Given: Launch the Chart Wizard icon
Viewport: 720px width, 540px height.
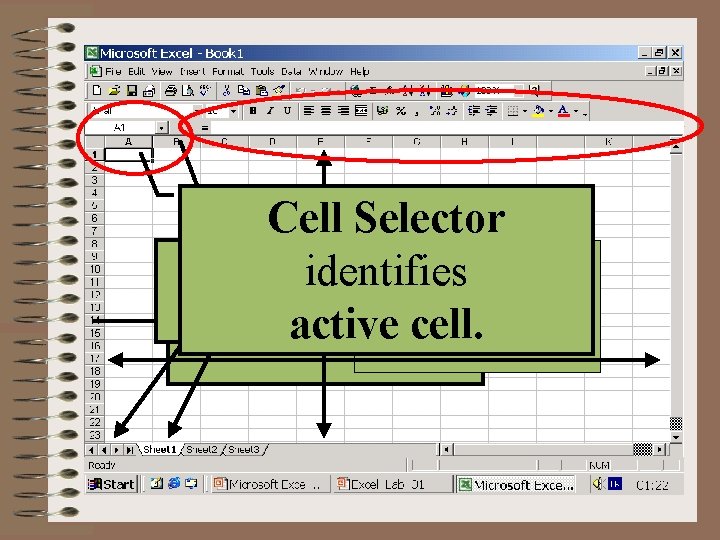Looking at the screenshot, I should click(446, 90).
